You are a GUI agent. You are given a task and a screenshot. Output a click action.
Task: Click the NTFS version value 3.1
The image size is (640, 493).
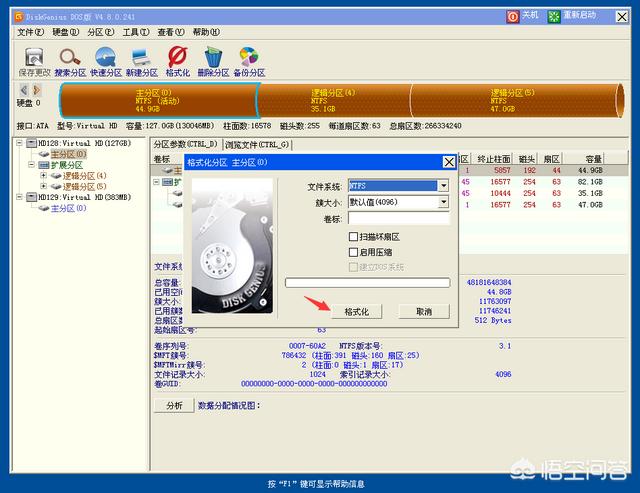[504, 346]
